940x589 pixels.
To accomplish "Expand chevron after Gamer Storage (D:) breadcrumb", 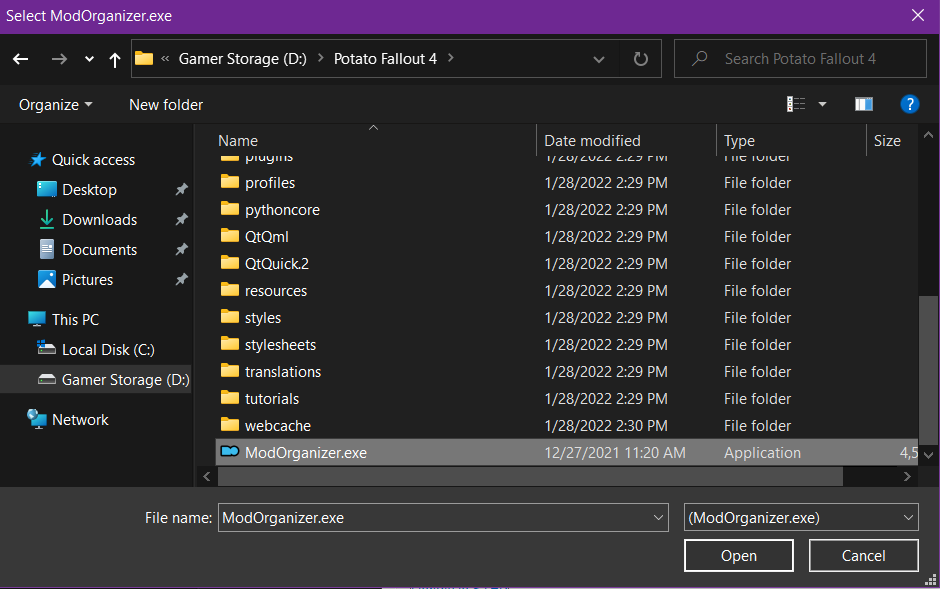I will pos(321,58).
